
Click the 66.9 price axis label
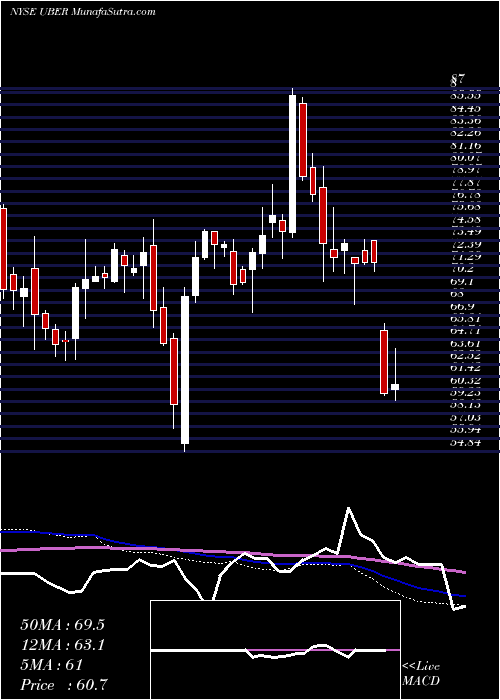tap(462, 307)
